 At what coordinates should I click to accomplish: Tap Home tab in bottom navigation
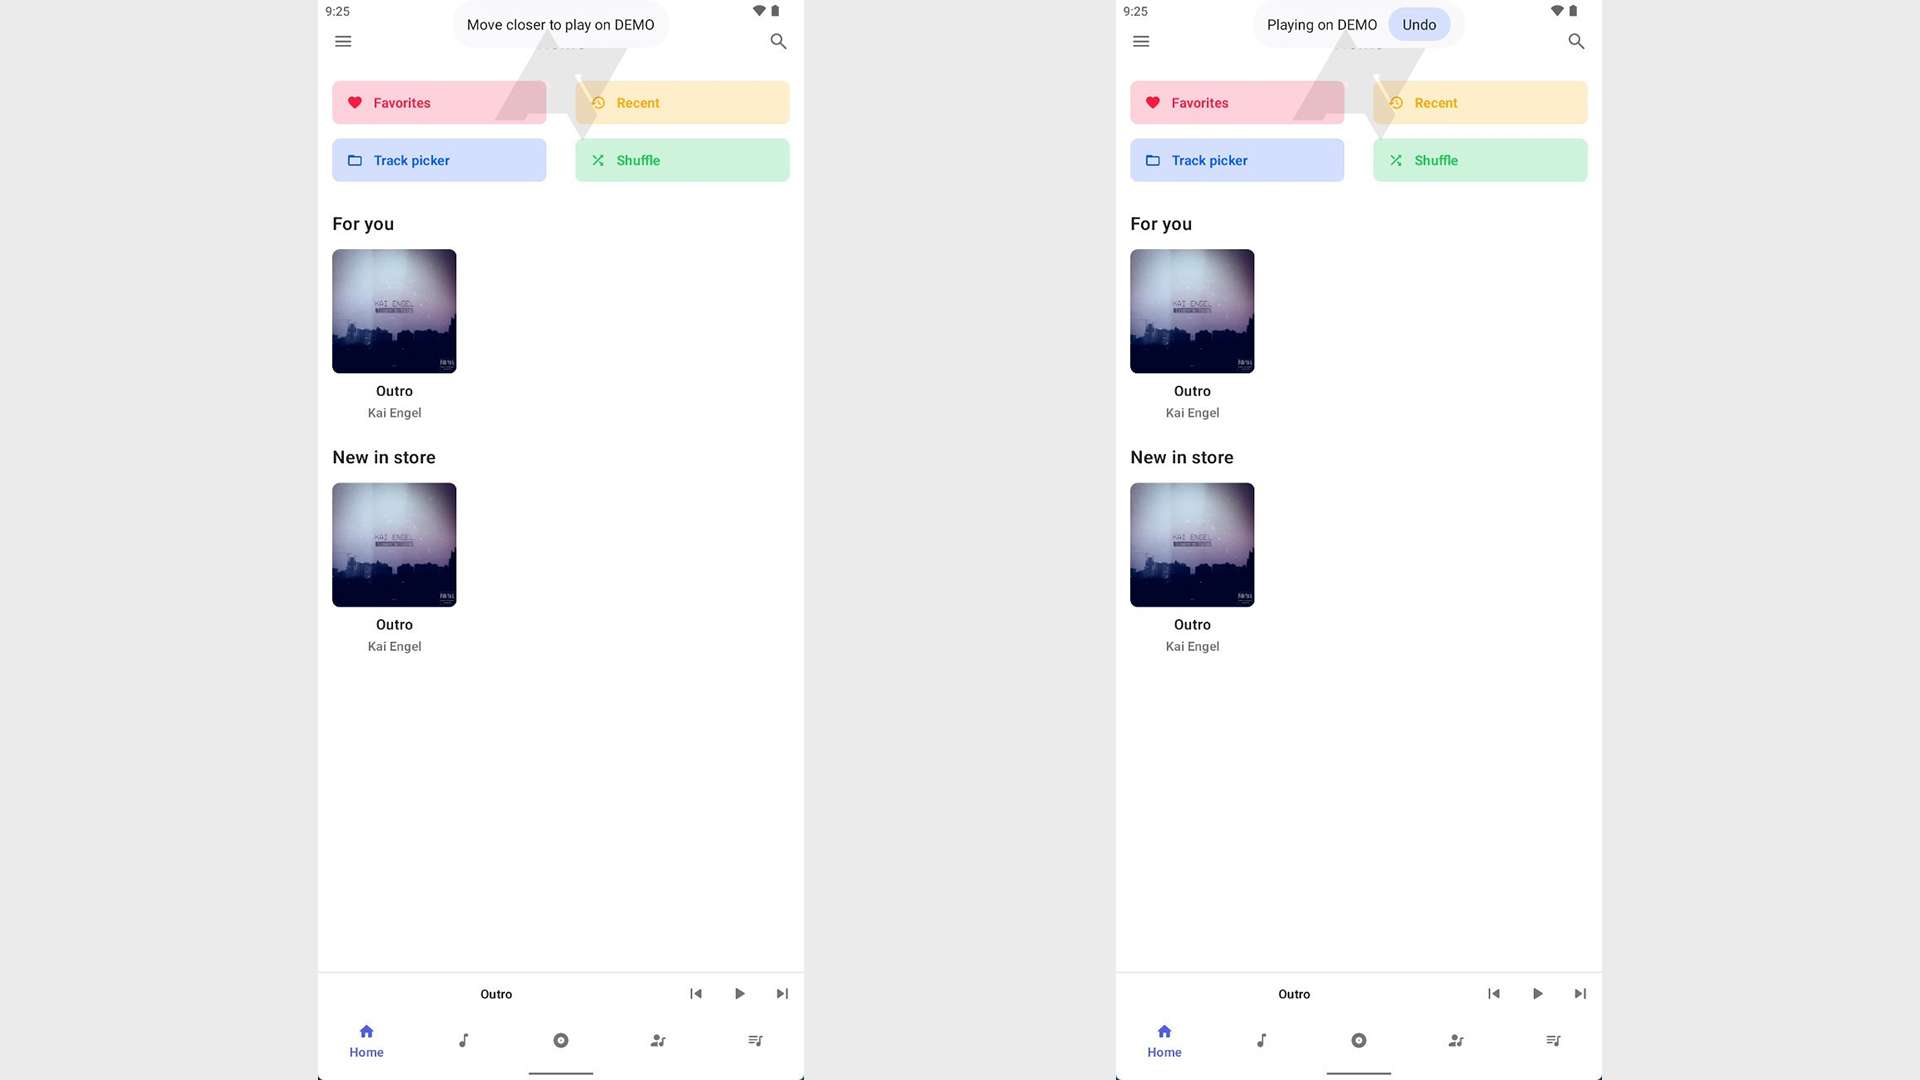tap(365, 1040)
